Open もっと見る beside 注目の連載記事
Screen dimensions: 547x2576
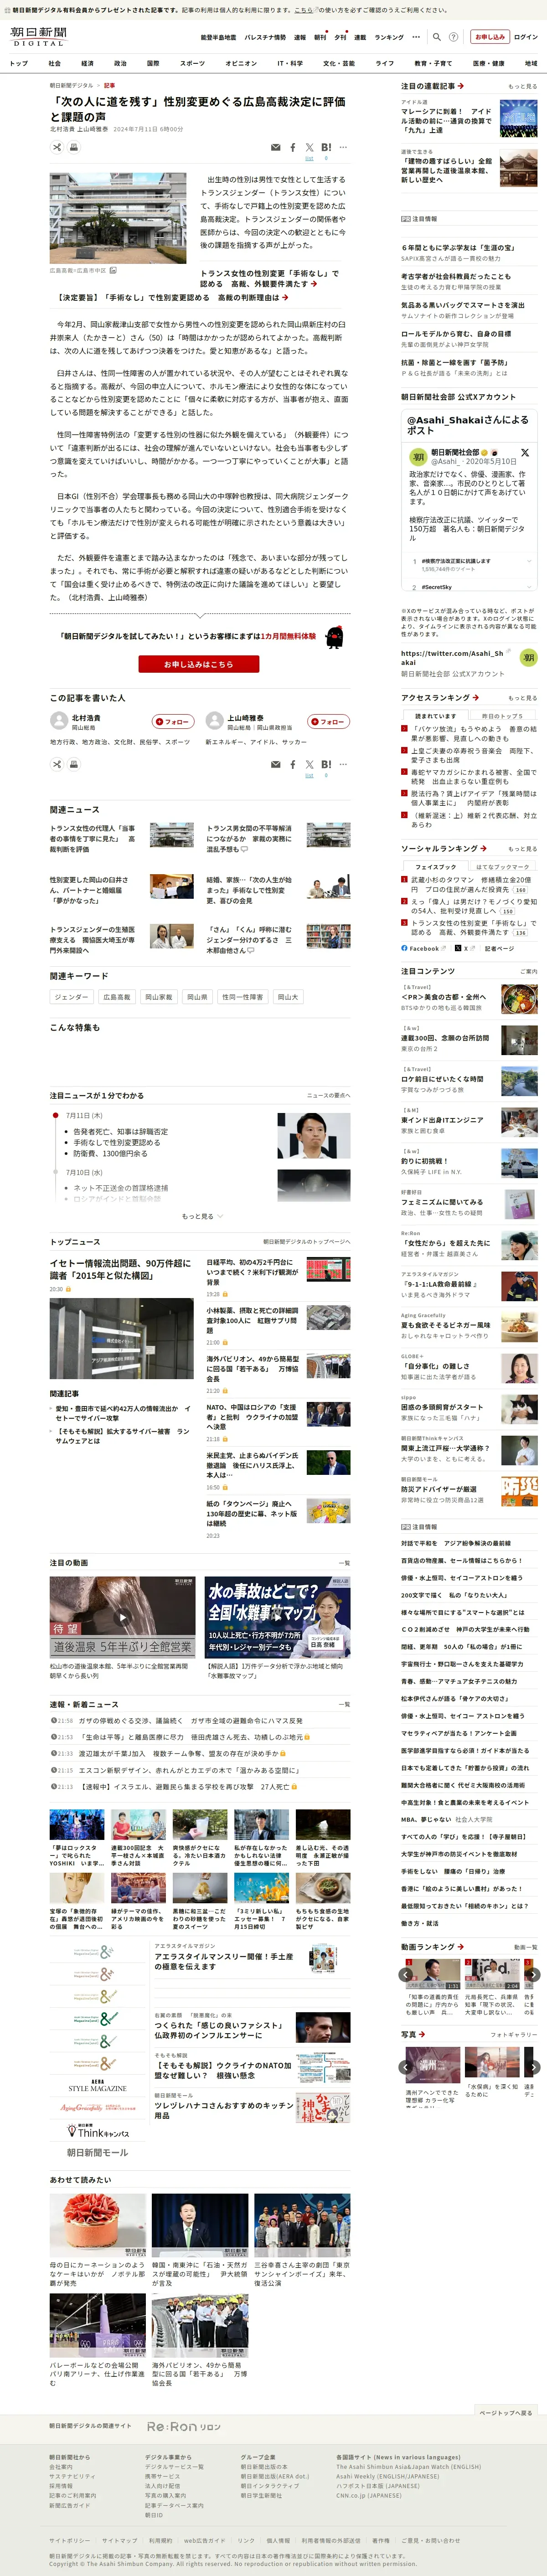522,87
